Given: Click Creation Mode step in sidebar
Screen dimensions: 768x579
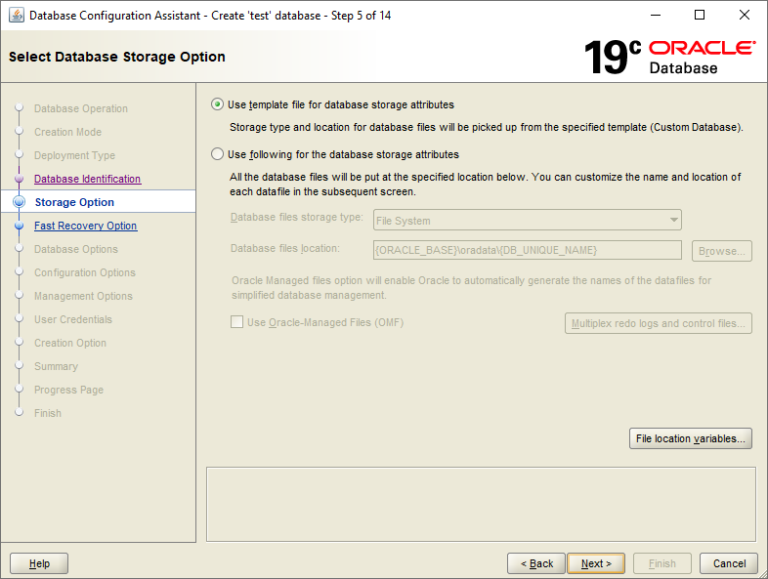Looking at the screenshot, I should (x=68, y=132).
